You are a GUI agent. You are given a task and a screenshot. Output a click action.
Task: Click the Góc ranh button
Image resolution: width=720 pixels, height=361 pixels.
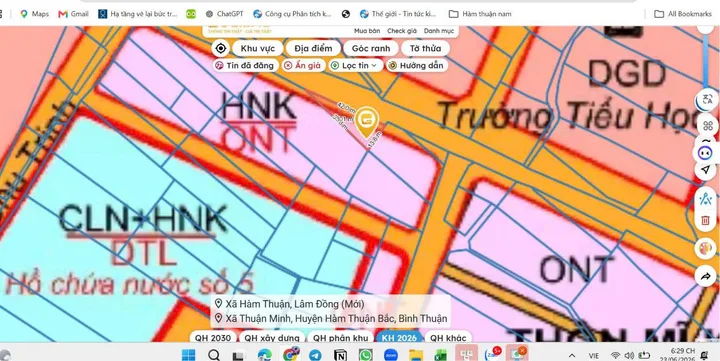[371, 48]
